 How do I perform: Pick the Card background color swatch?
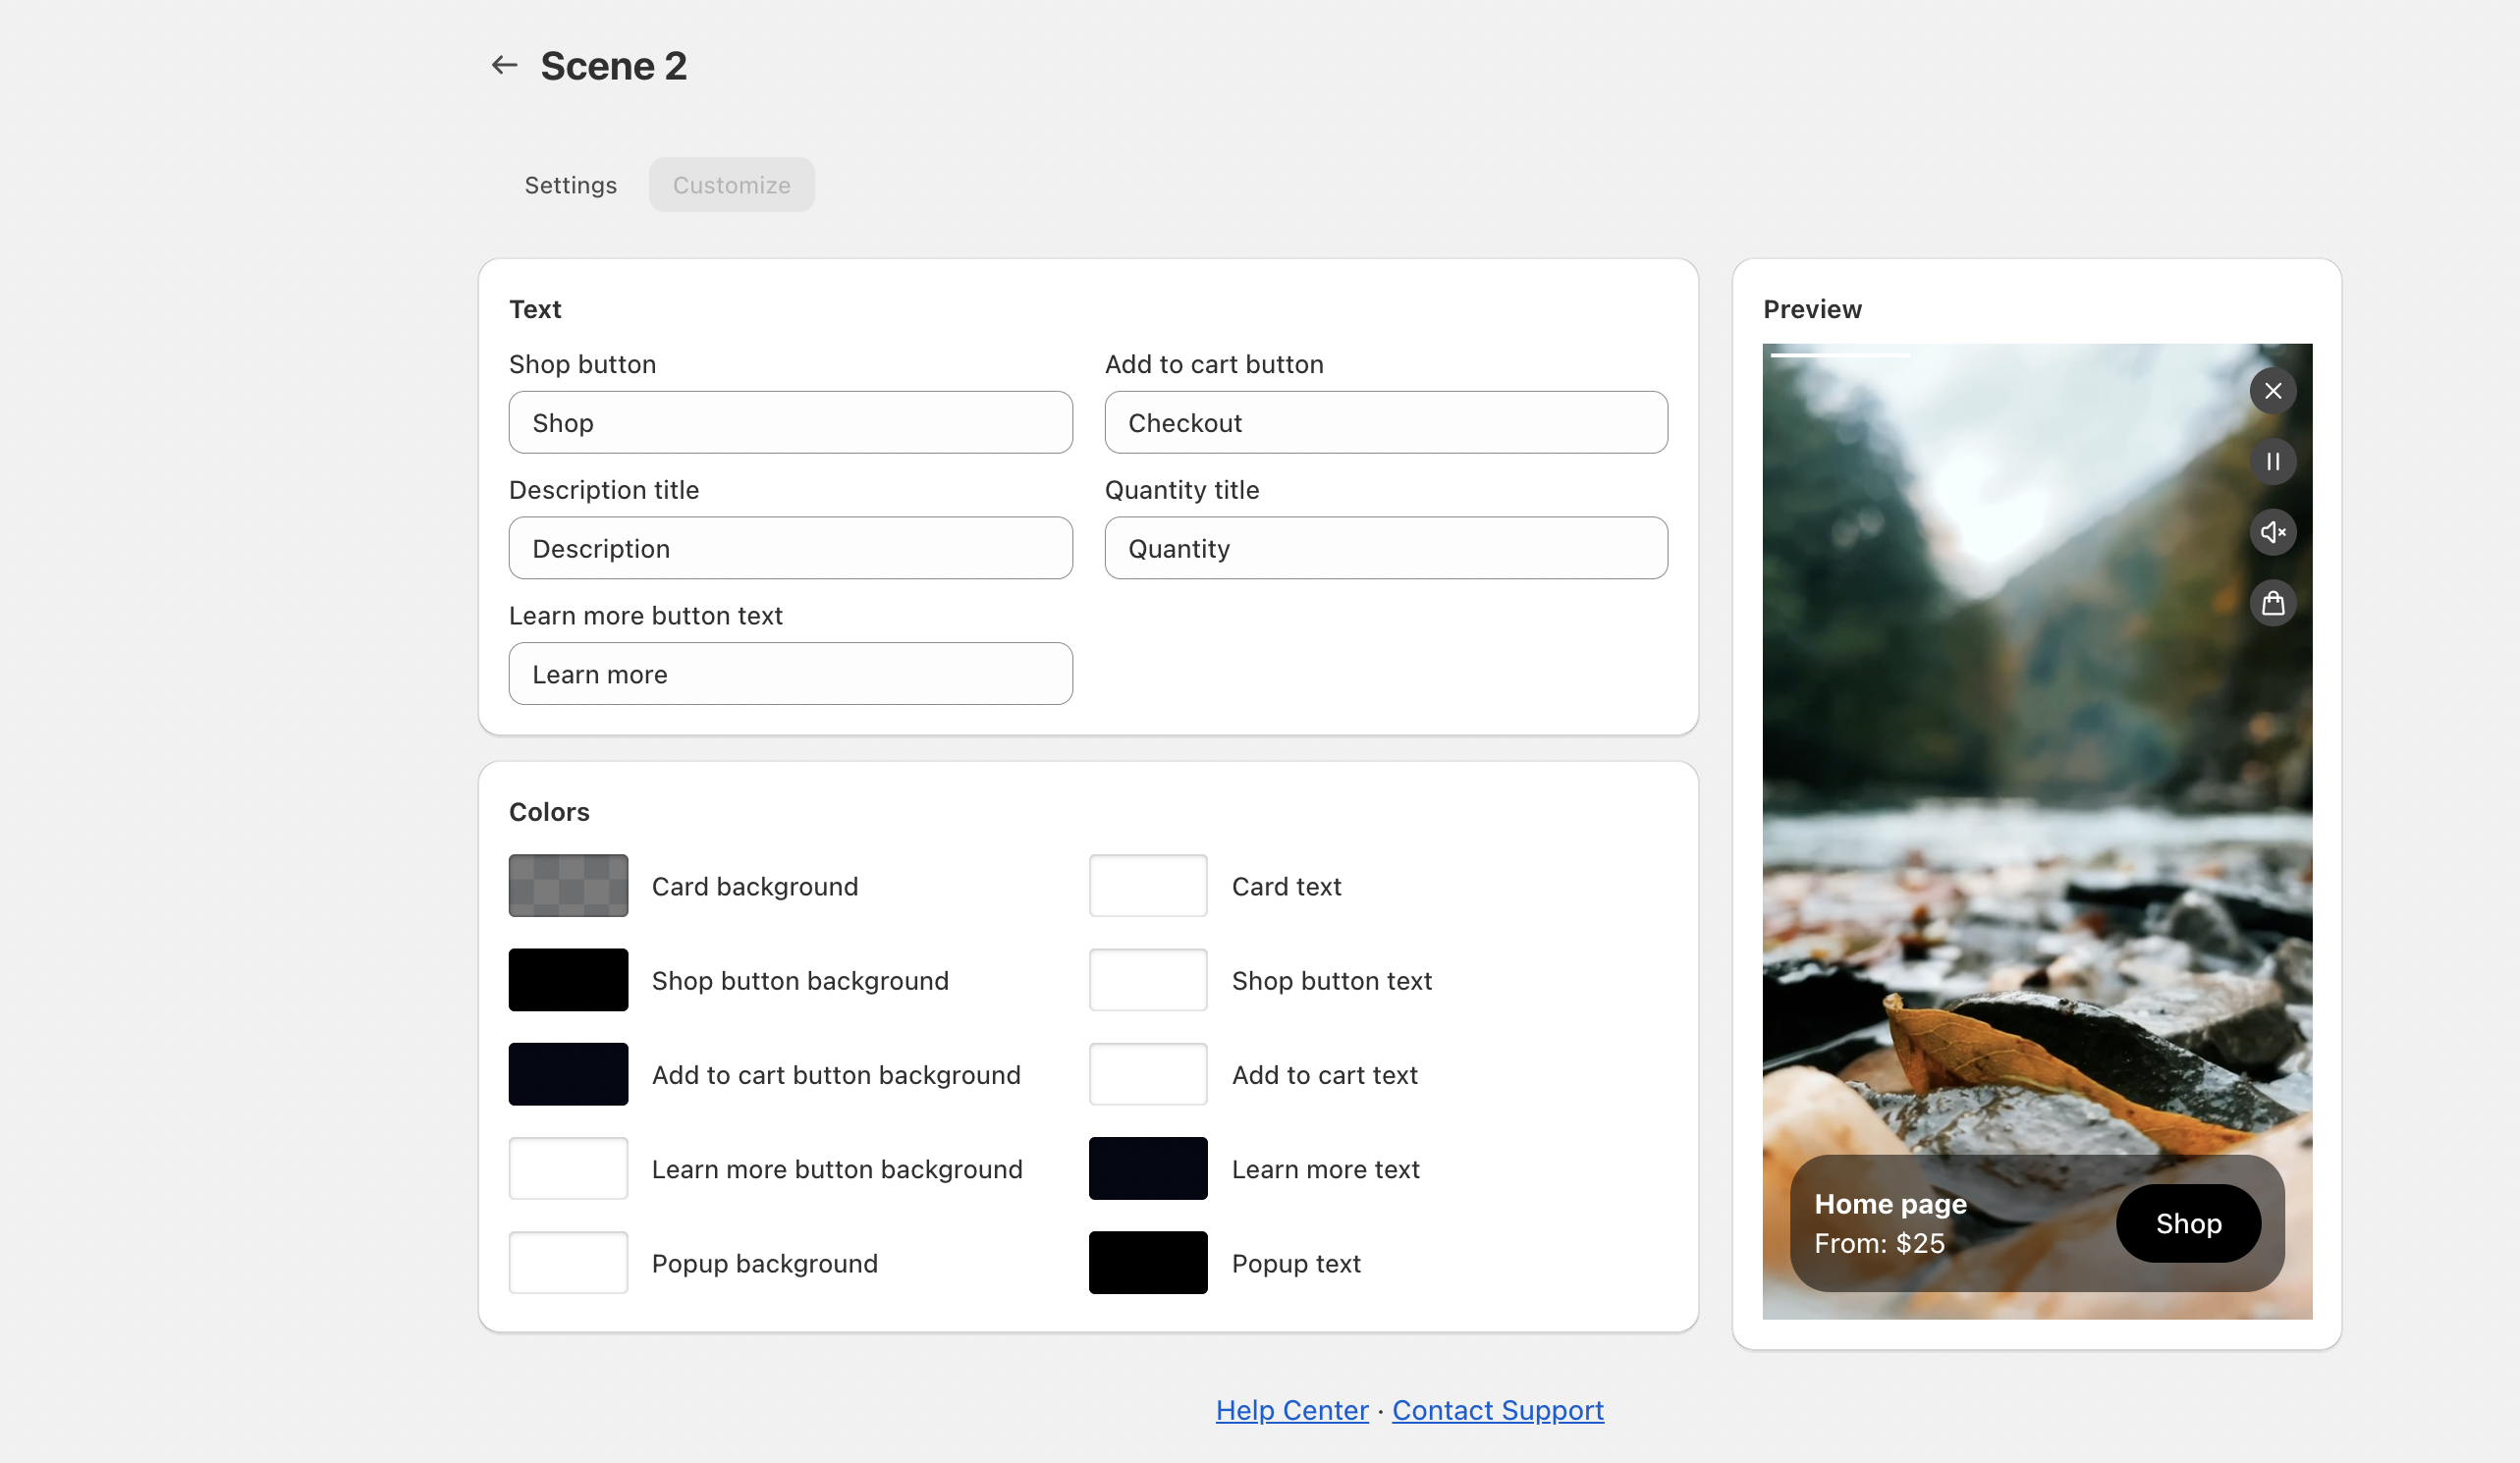[568, 886]
